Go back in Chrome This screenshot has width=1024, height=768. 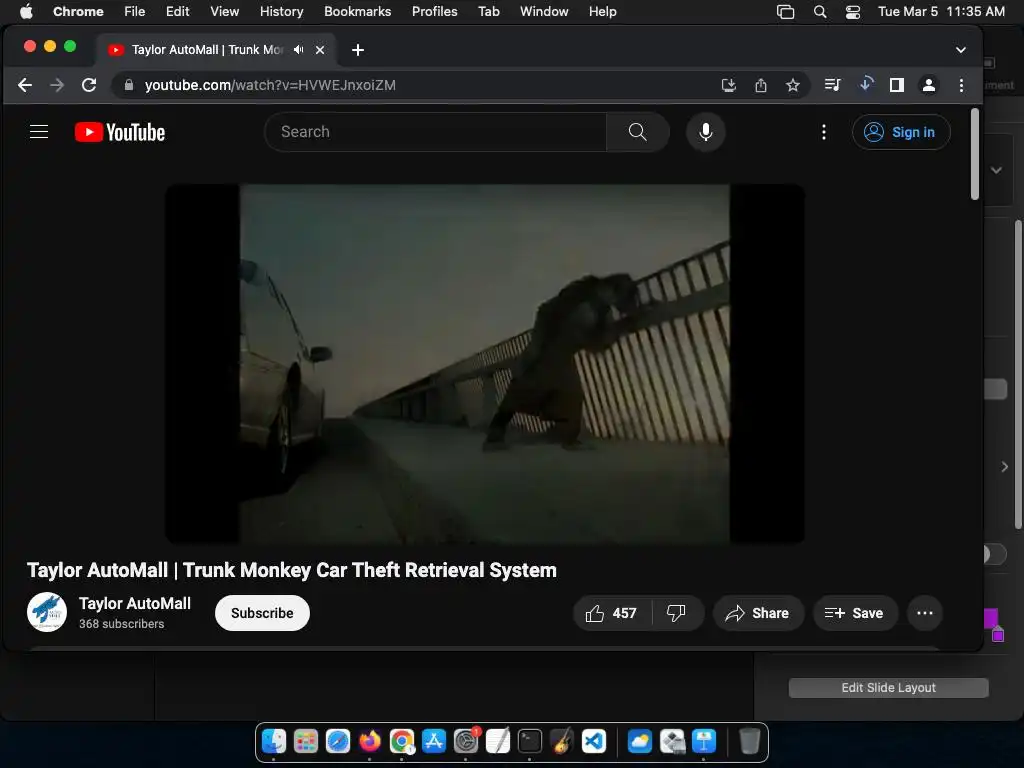25,85
